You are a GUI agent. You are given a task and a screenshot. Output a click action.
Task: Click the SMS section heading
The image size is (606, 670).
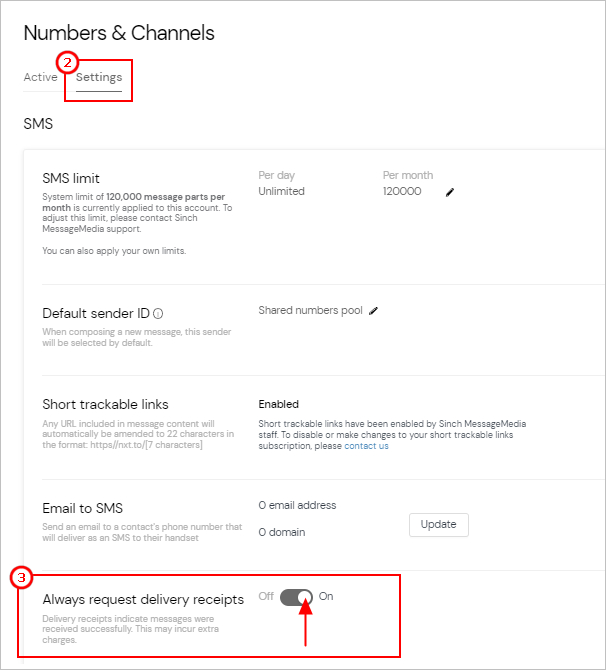[38, 124]
